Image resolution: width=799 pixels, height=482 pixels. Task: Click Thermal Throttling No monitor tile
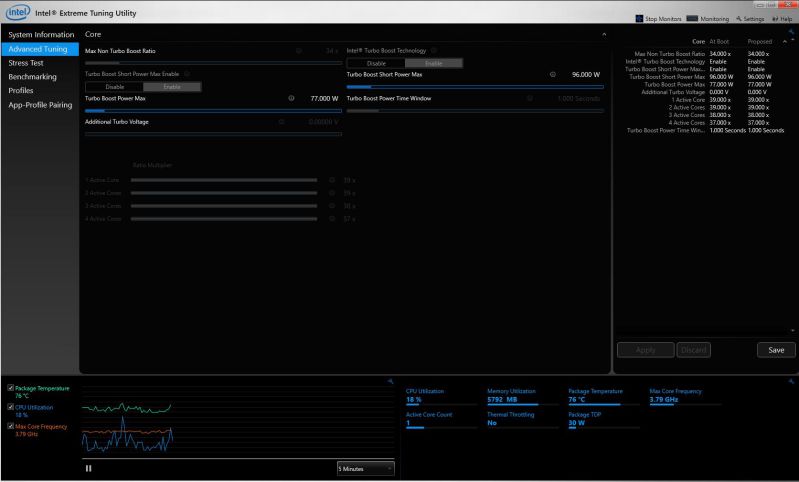tap(522, 419)
